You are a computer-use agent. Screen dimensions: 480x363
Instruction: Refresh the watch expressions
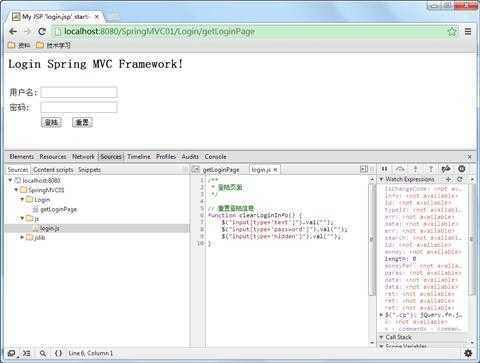pyautogui.click(x=460, y=179)
